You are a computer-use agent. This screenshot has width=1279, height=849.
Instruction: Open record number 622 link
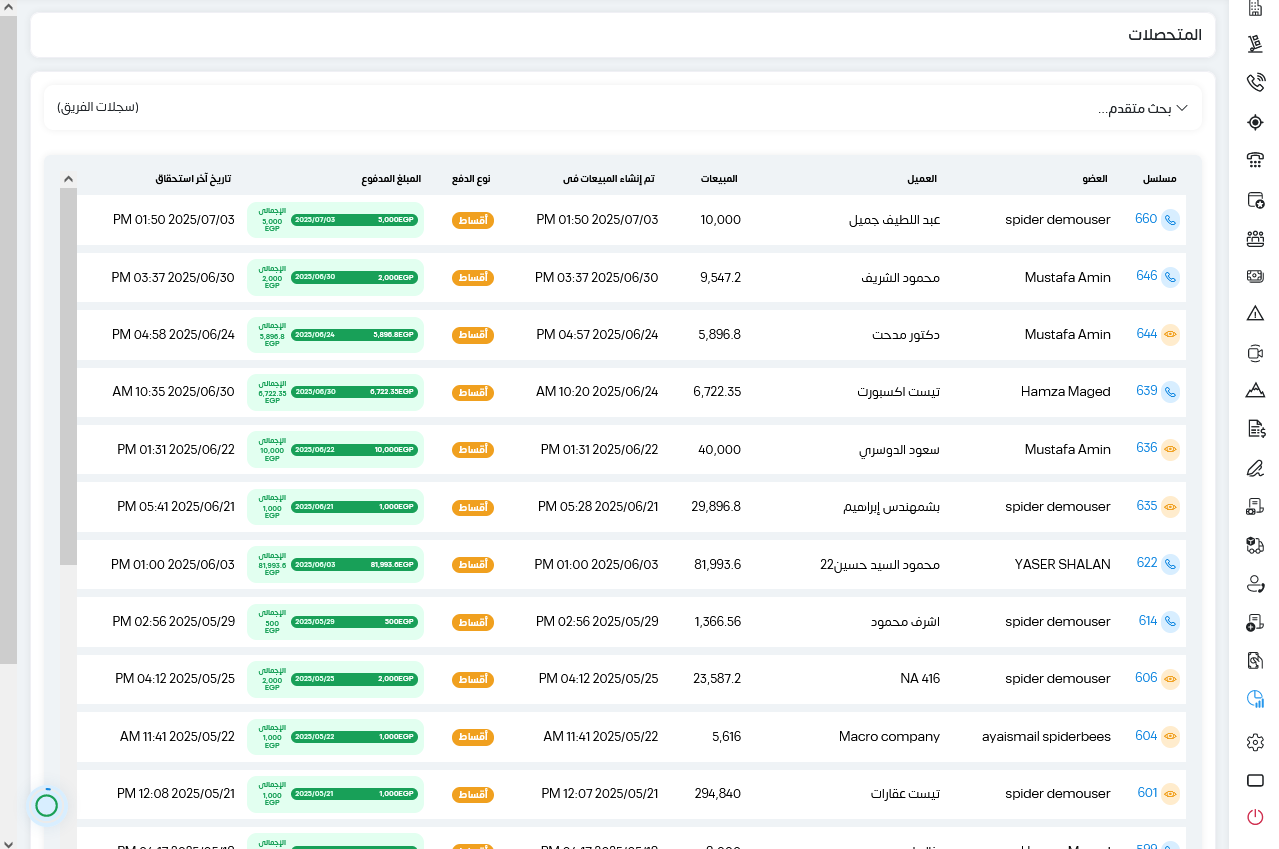coord(1147,563)
